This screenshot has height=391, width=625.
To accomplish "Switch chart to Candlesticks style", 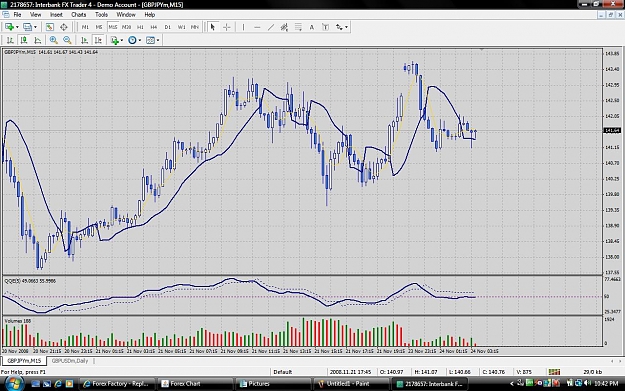I will coord(24,40).
